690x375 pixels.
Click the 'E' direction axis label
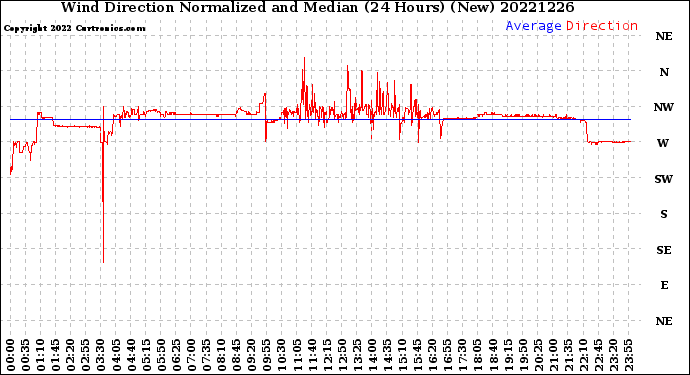click(x=664, y=285)
